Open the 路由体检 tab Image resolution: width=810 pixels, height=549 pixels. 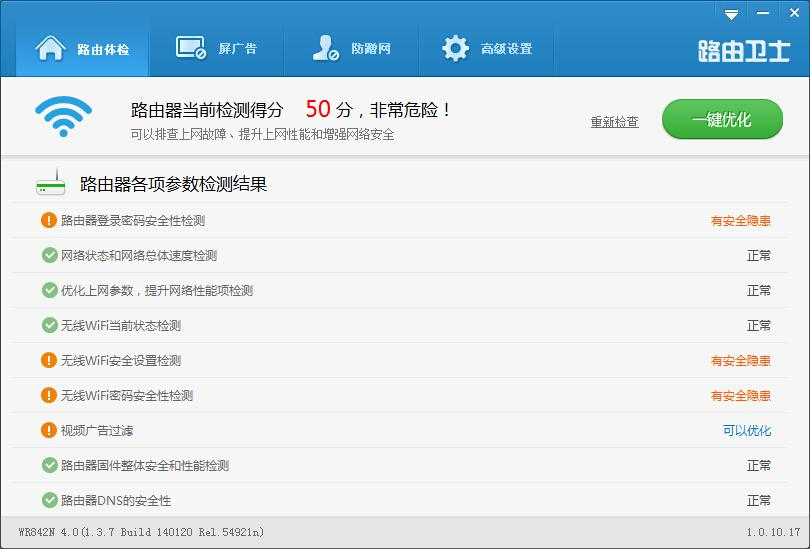coord(82,49)
